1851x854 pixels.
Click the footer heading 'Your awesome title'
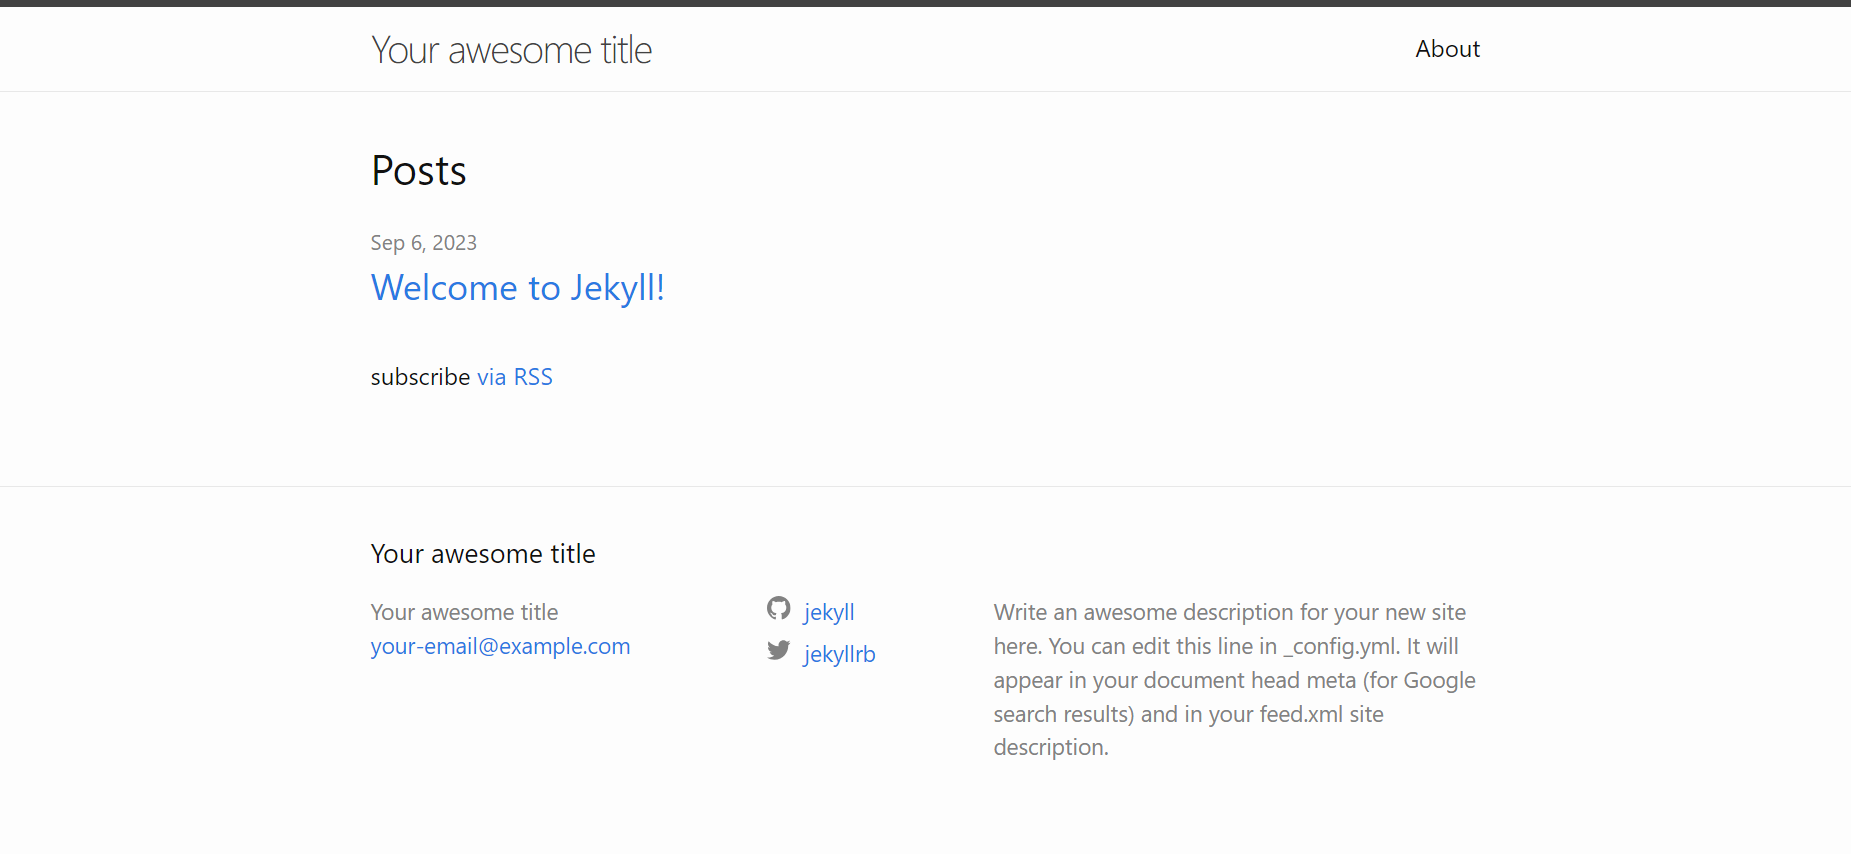[x=483, y=554]
